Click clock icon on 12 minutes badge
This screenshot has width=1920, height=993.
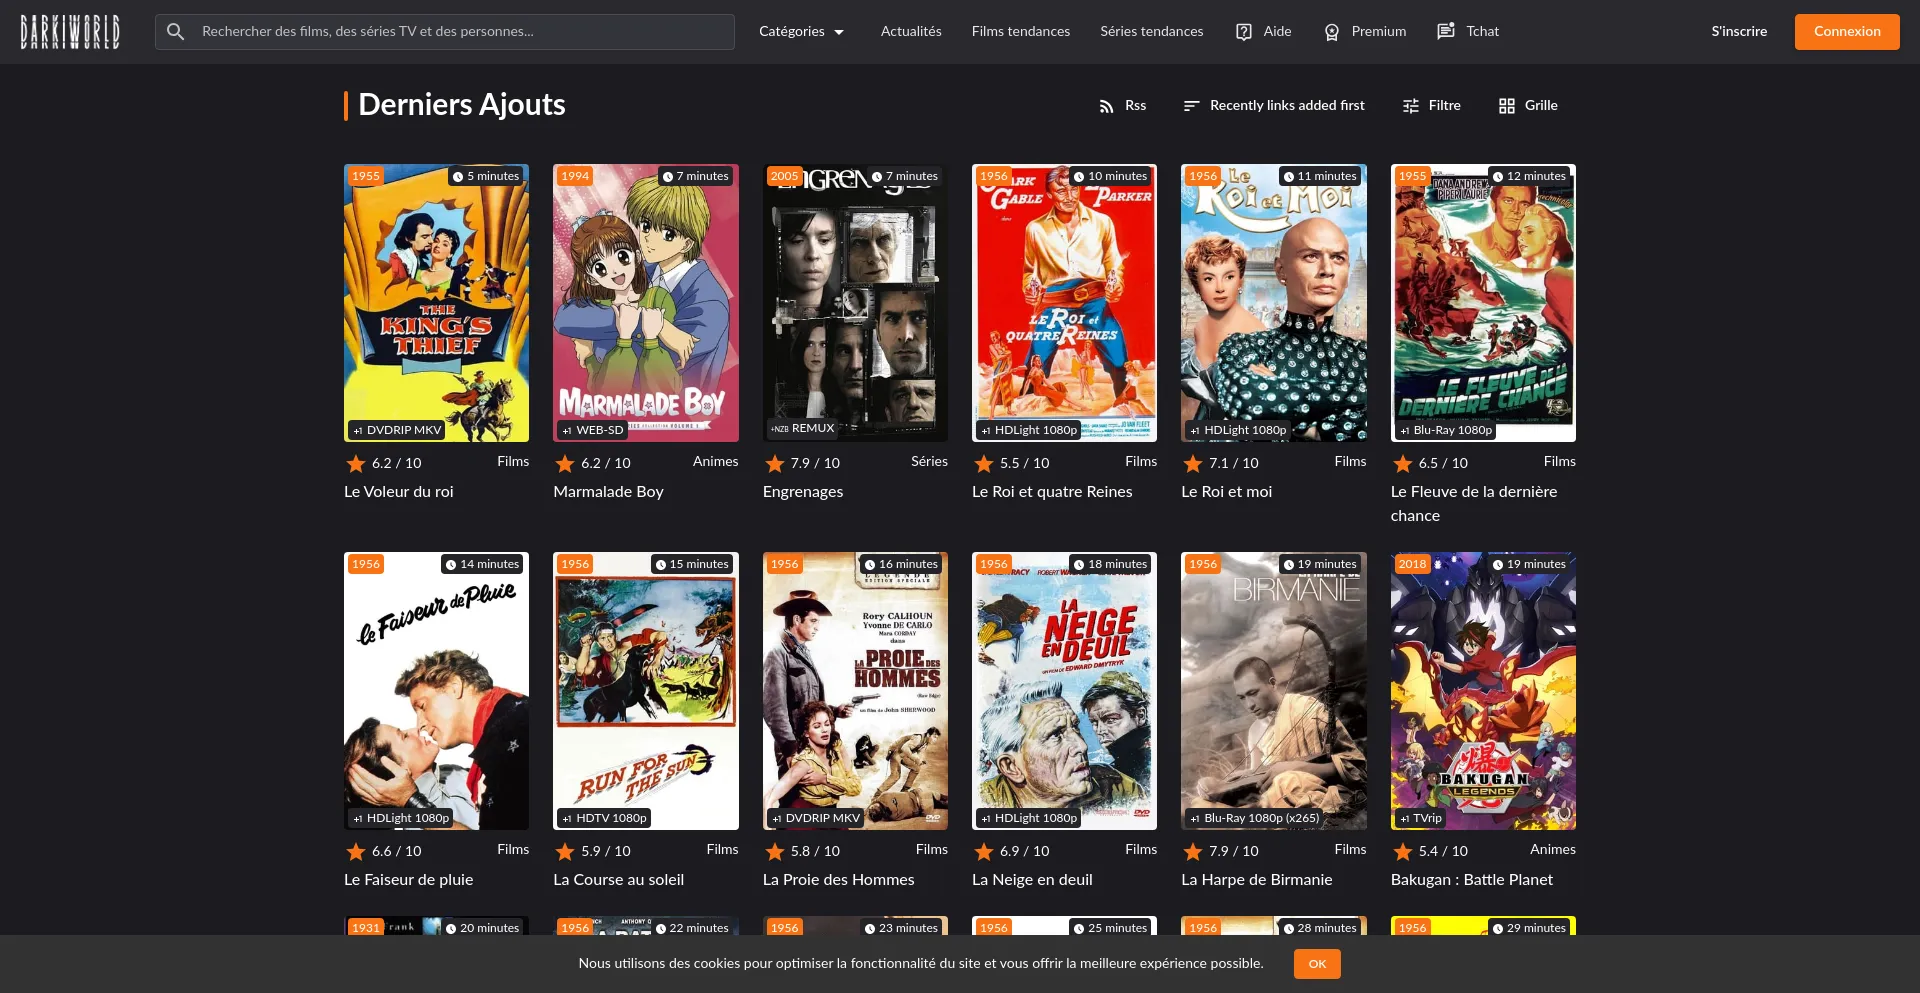pos(1498,177)
